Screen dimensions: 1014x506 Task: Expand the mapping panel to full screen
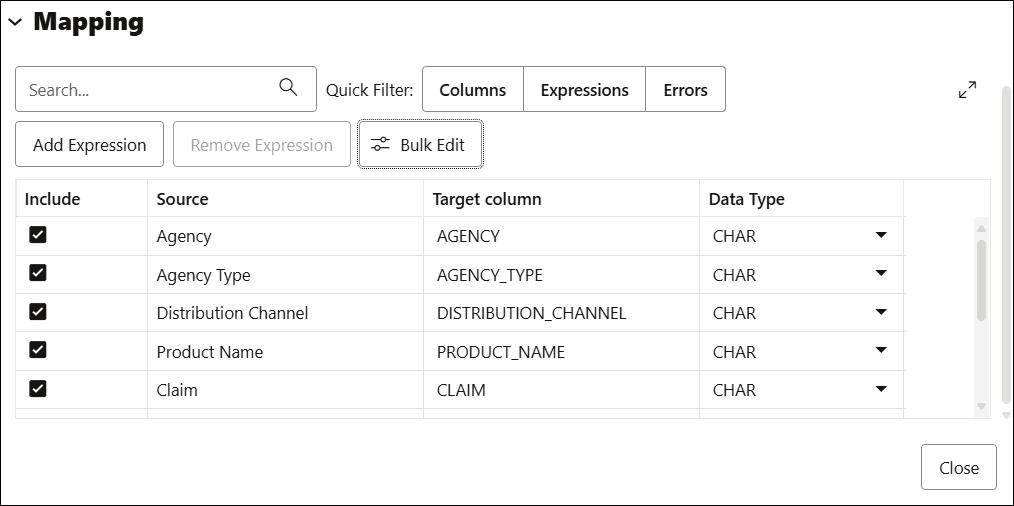tap(967, 90)
